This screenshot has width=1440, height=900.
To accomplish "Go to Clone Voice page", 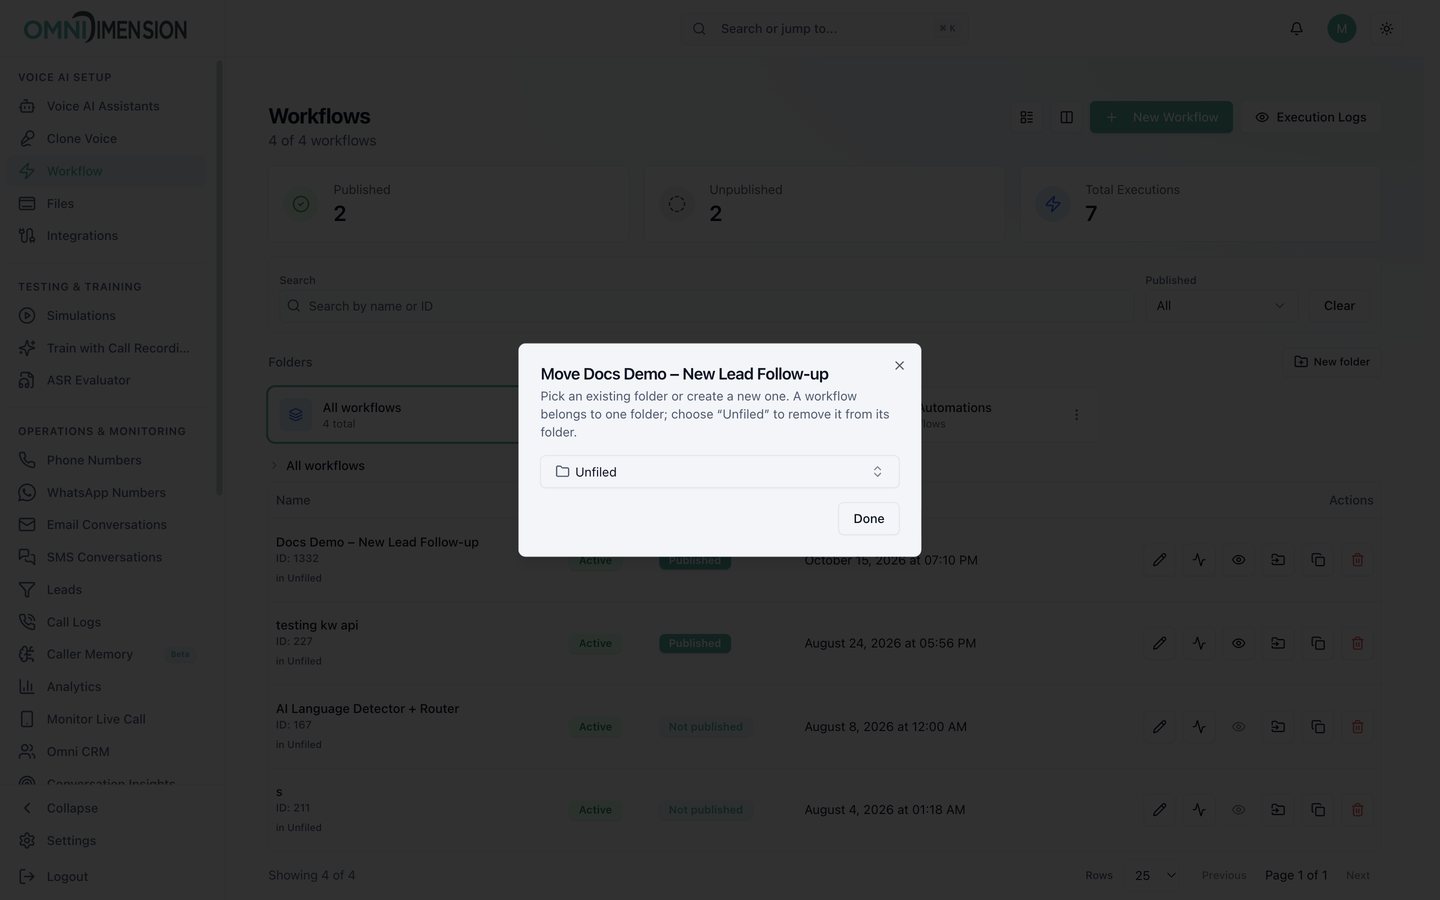I will (81, 139).
